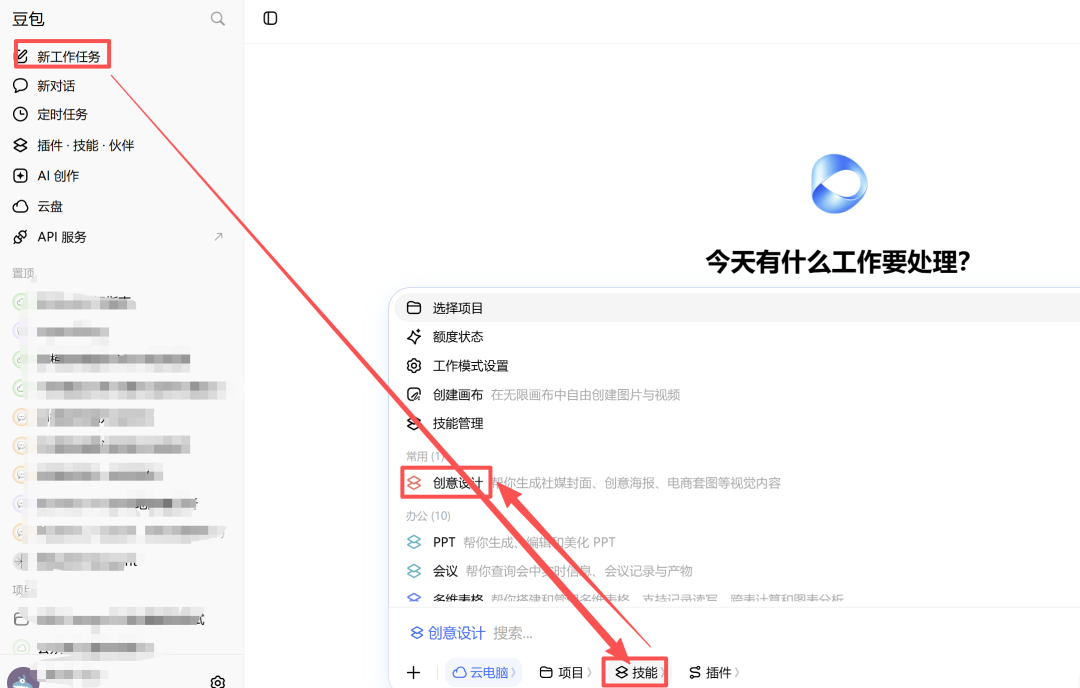The image size is (1080, 688).
Task: Click the plus attachment button
Action: (x=413, y=672)
